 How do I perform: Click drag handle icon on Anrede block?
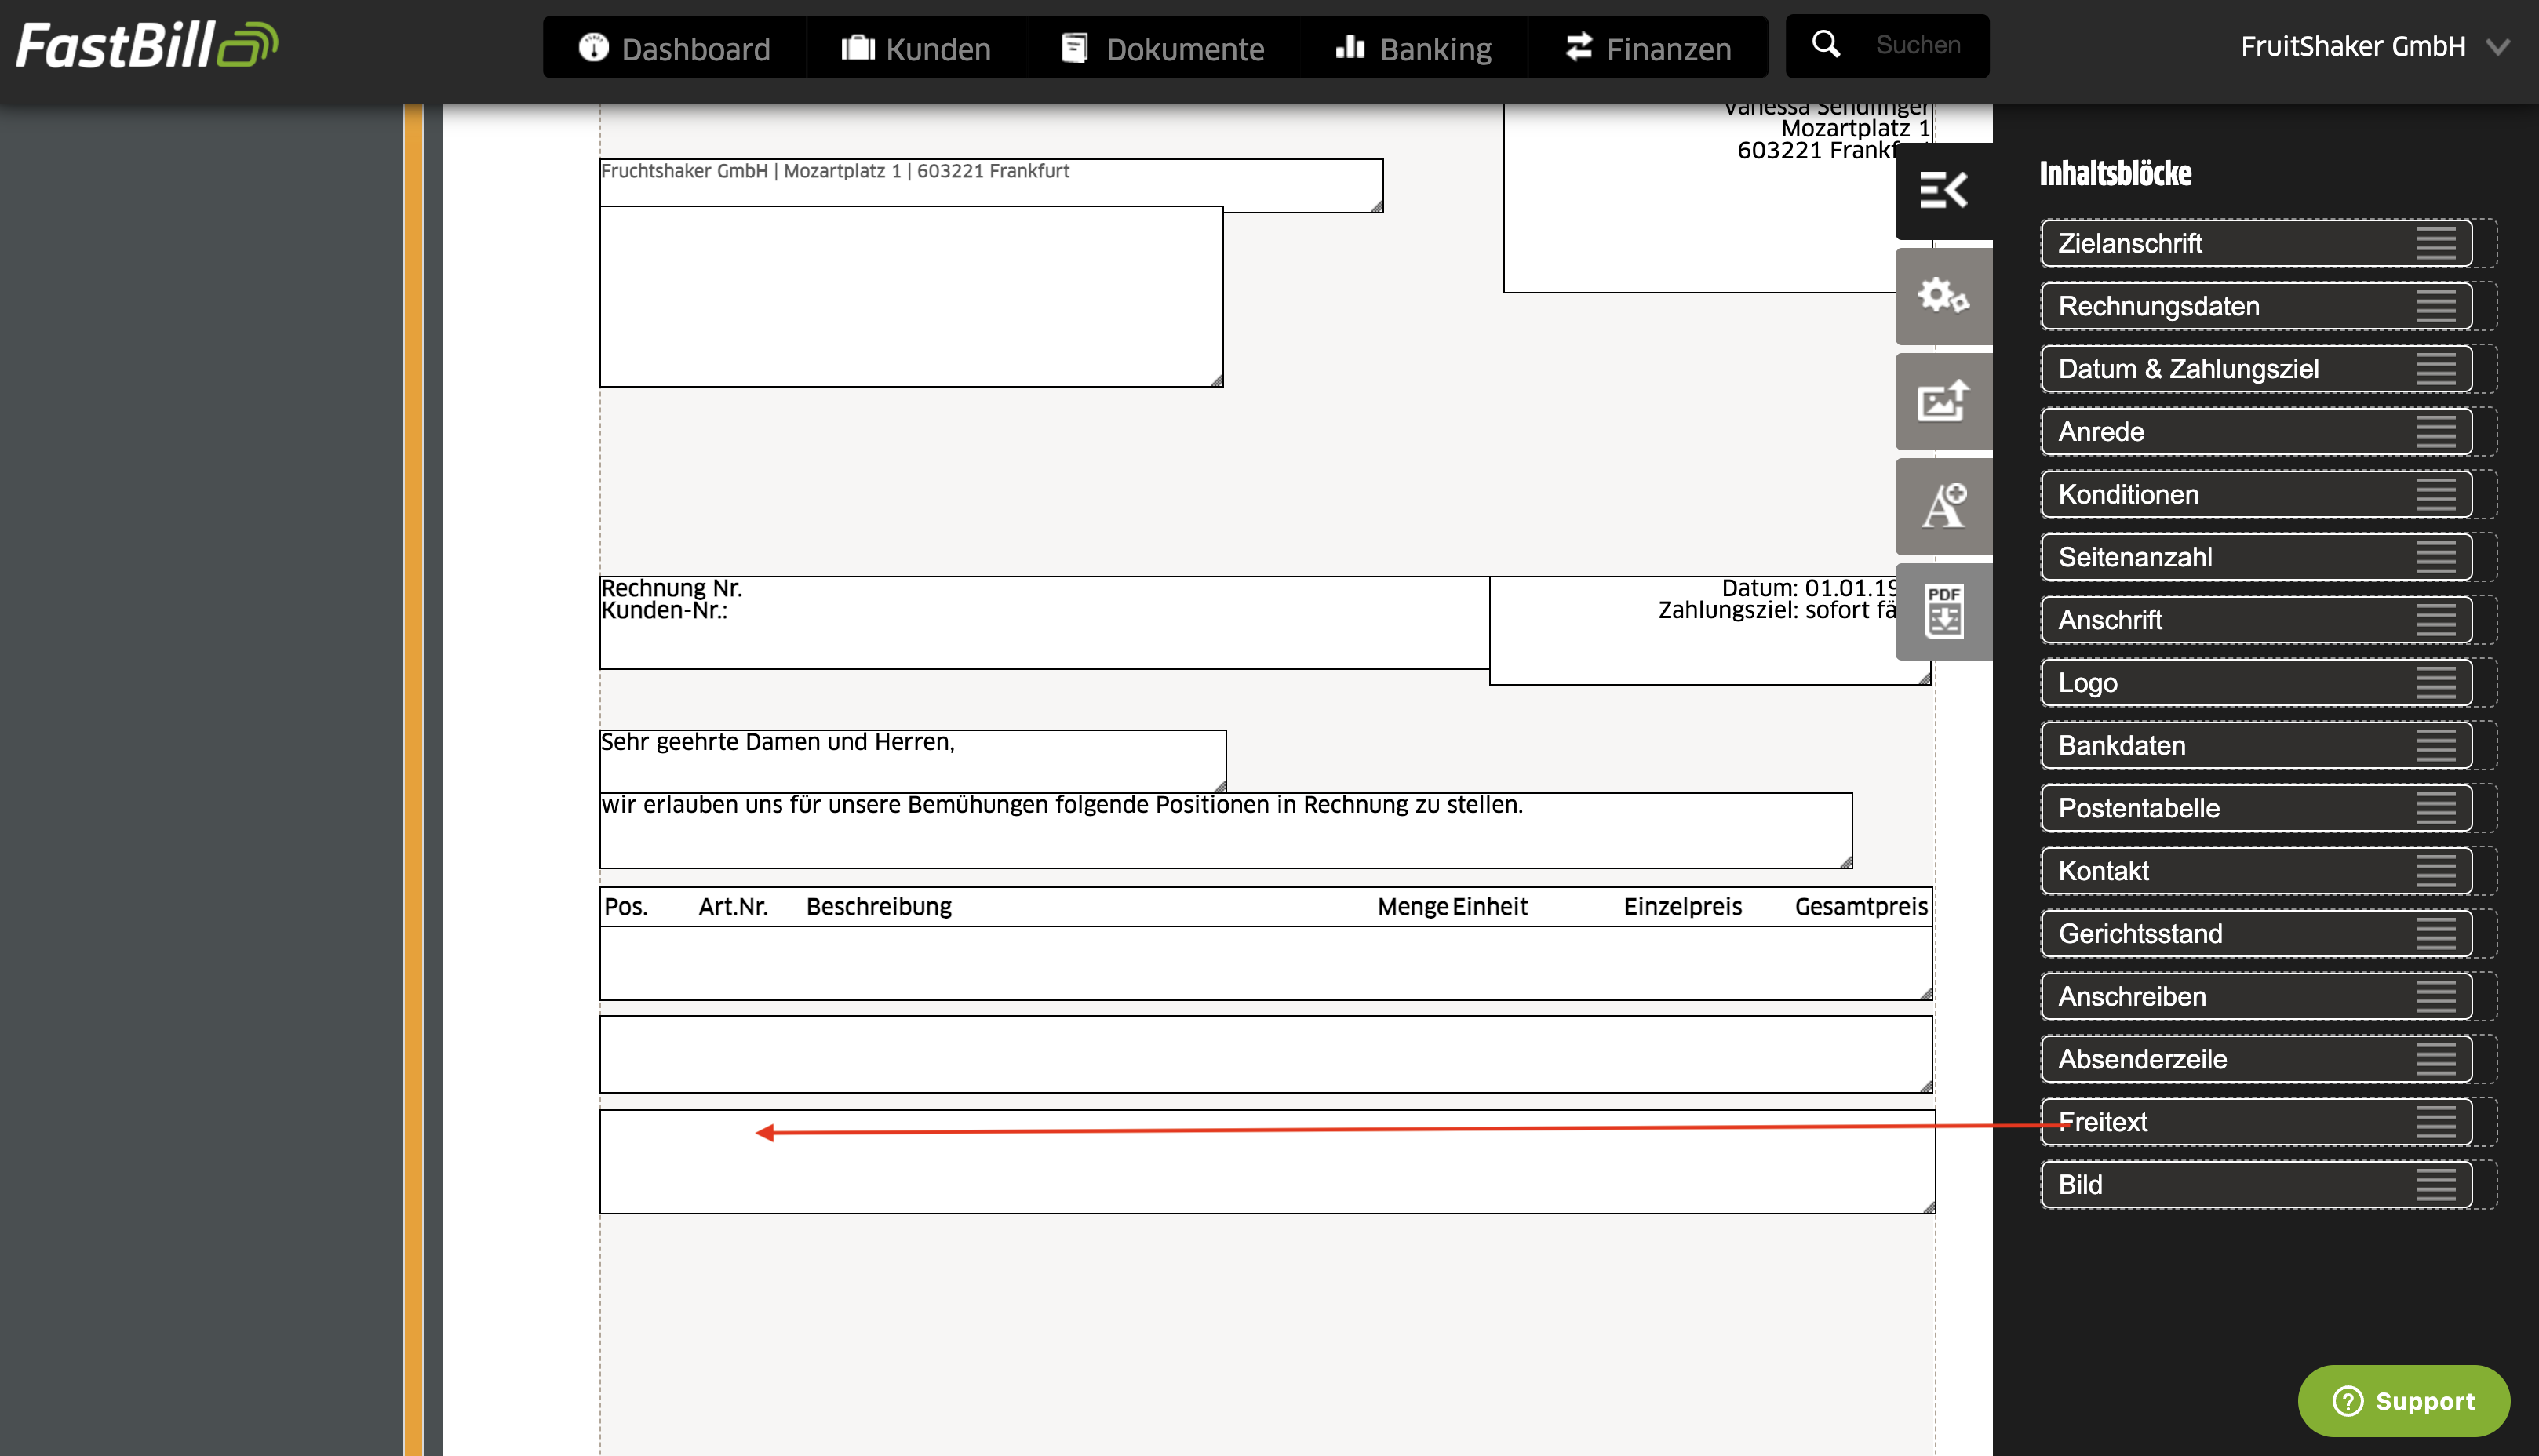point(2436,432)
